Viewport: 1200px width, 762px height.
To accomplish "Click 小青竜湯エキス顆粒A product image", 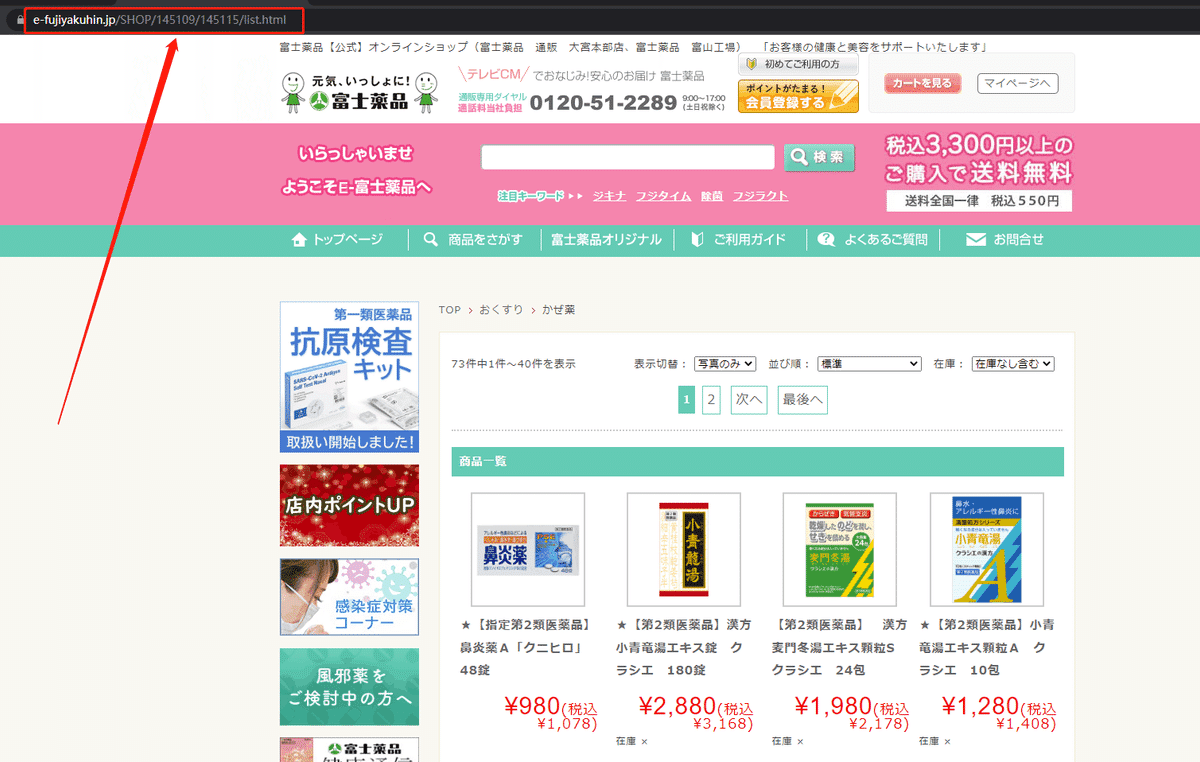I will coord(987,549).
